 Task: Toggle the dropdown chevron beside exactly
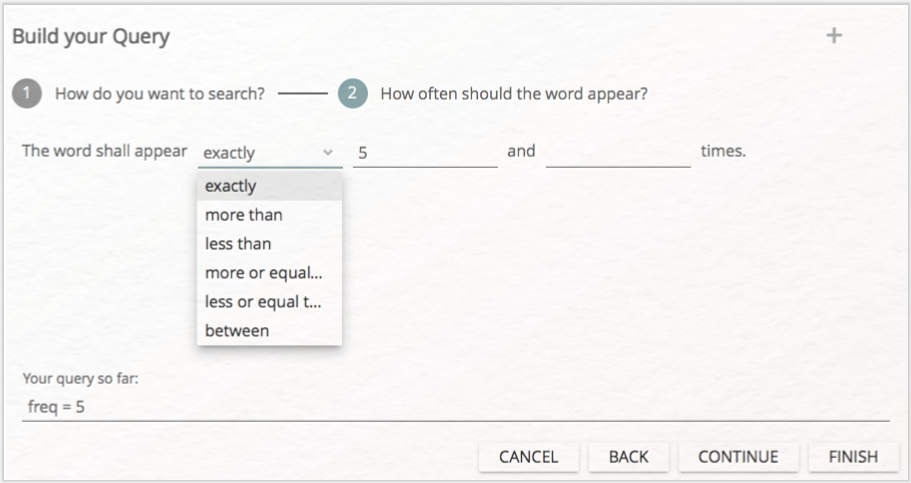click(328, 153)
